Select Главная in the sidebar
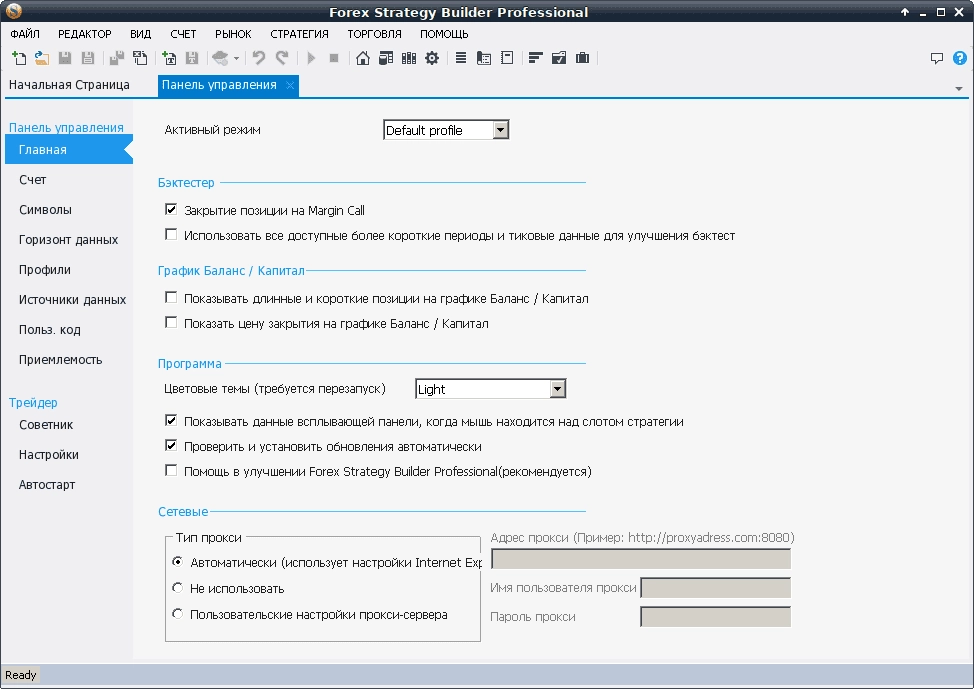This screenshot has width=974, height=689. click(69, 150)
